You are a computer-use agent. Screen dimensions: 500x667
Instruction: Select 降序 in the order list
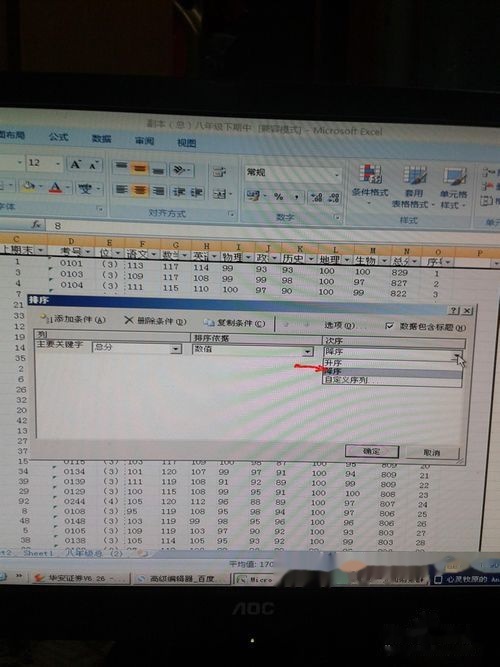point(392,372)
